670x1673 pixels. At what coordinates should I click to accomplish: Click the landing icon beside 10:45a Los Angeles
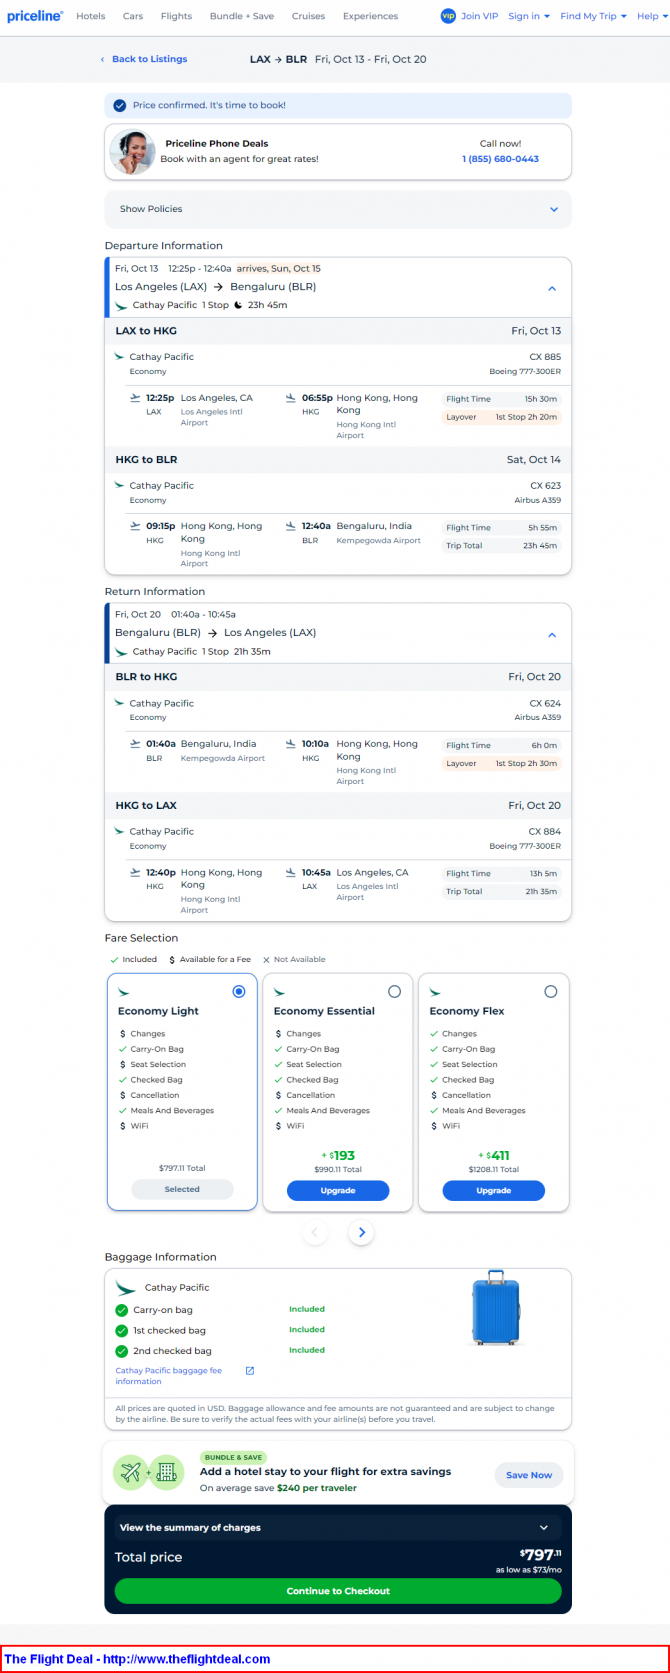tap(291, 873)
